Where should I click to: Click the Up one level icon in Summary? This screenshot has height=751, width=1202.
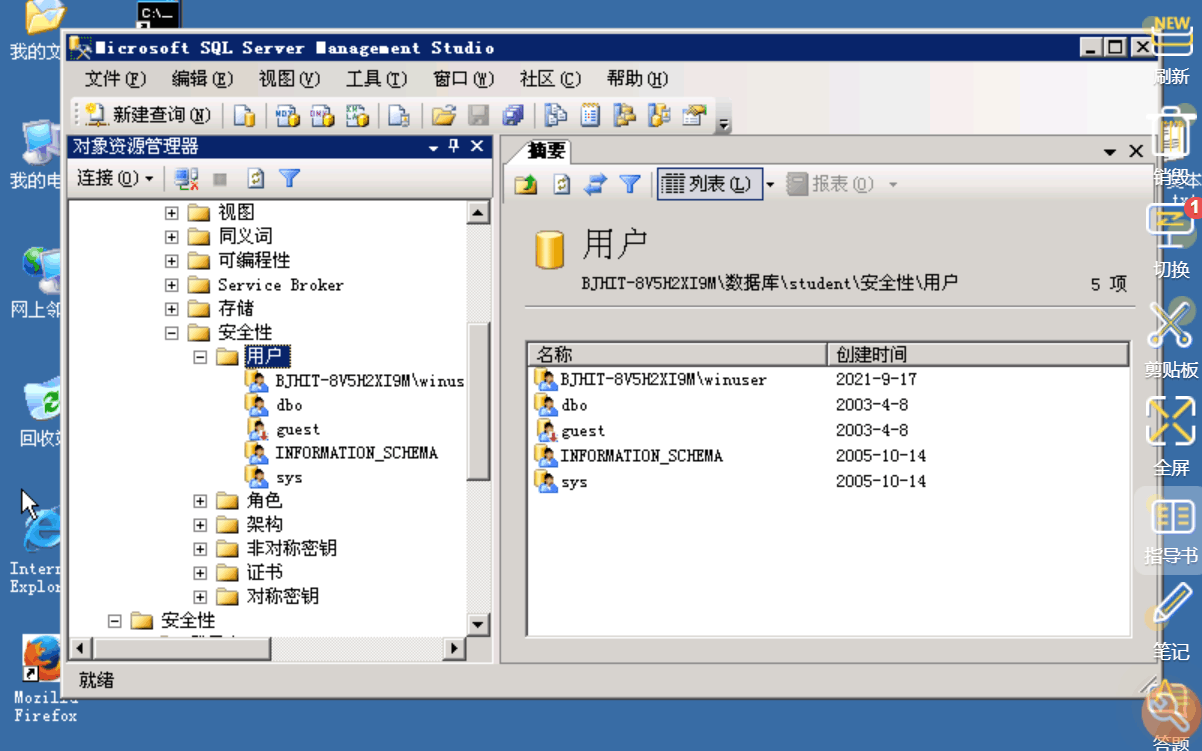(x=526, y=184)
